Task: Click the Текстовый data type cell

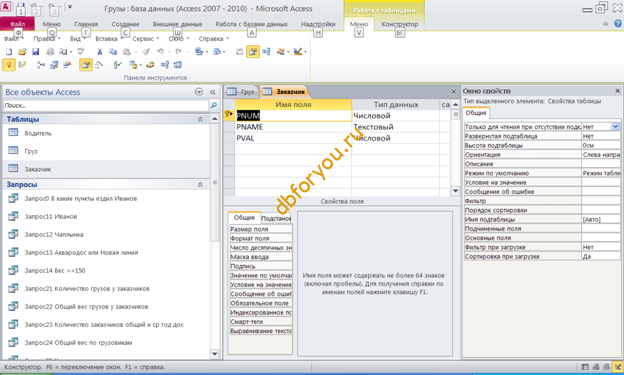Action: pyautogui.click(x=396, y=127)
